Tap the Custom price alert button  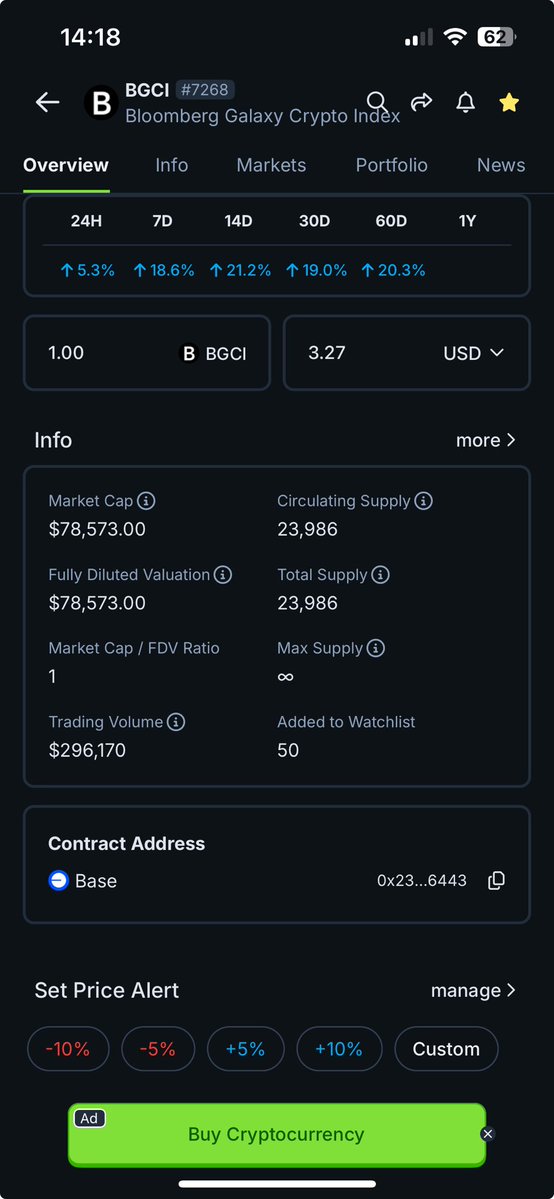[446, 1049]
